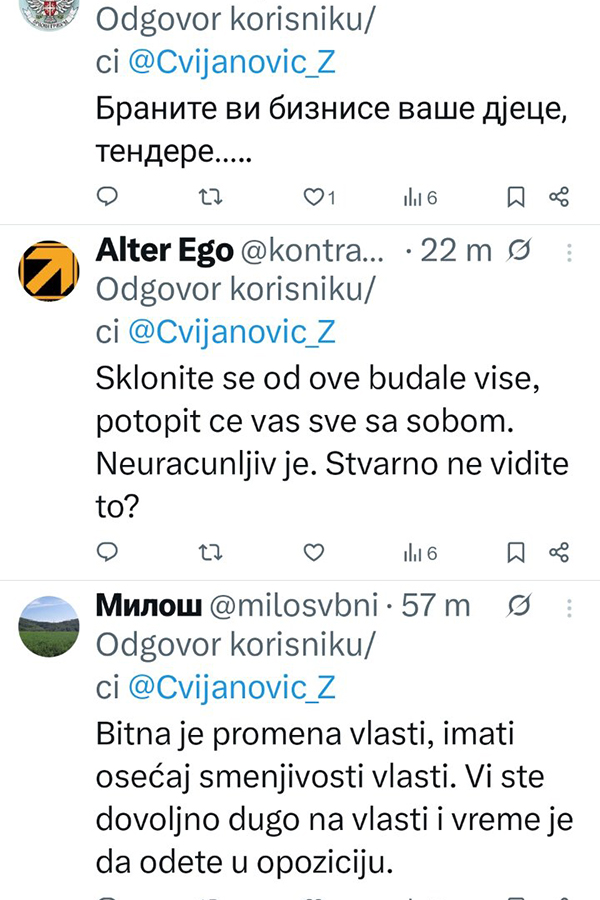Viewport: 600px width, 900px height.
Task: Bookmark the тендере tweet
Action: 516,197
